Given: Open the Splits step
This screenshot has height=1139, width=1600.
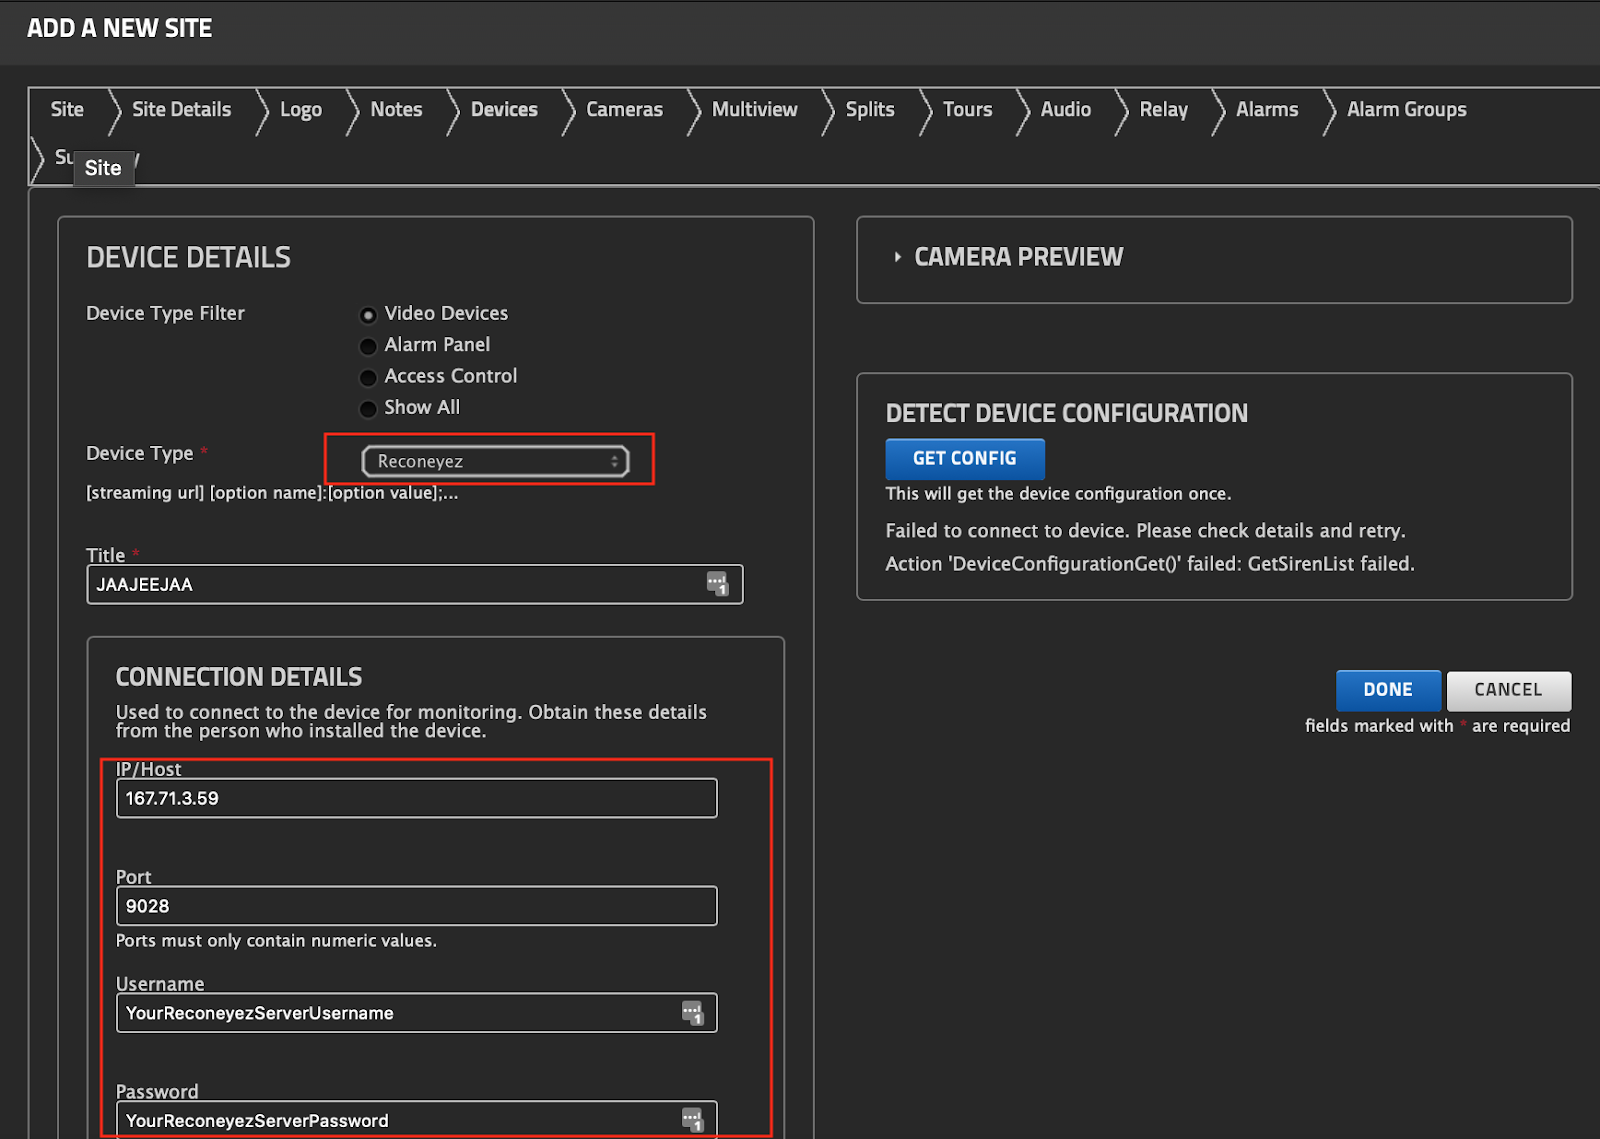Looking at the screenshot, I should pyautogui.click(x=870, y=109).
